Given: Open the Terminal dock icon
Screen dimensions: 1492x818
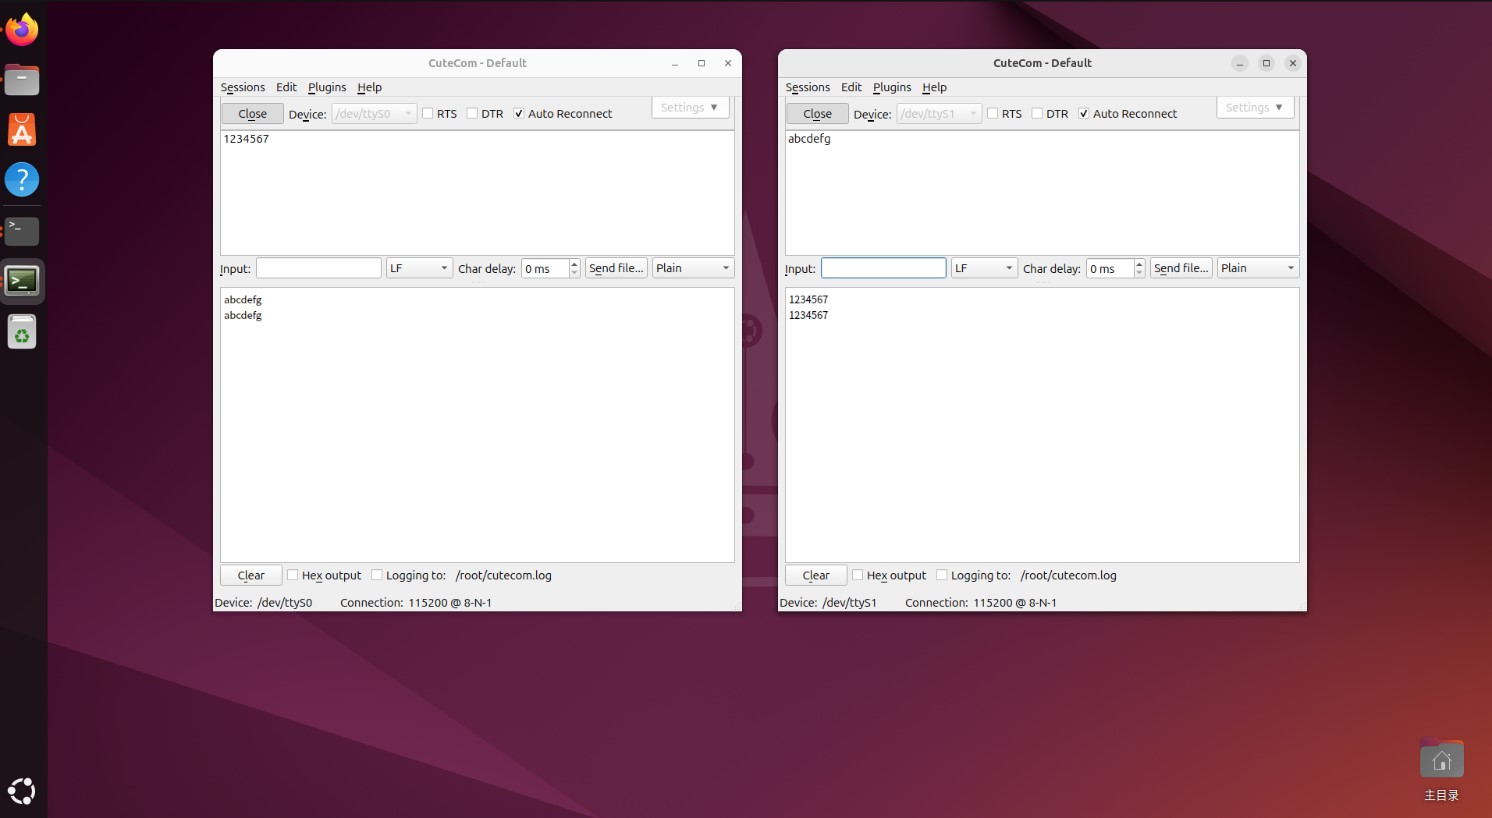Looking at the screenshot, I should tap(22, 231).
